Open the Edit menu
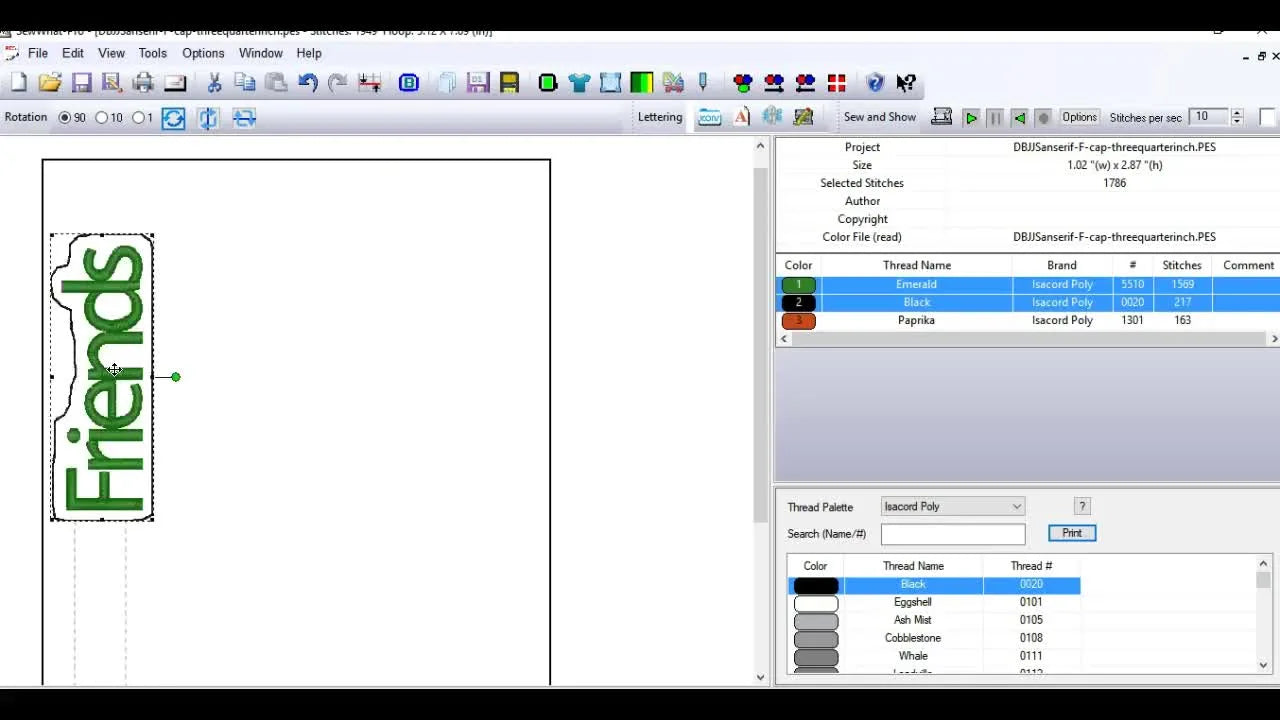Screen dimensions: 1280x720 73,53
